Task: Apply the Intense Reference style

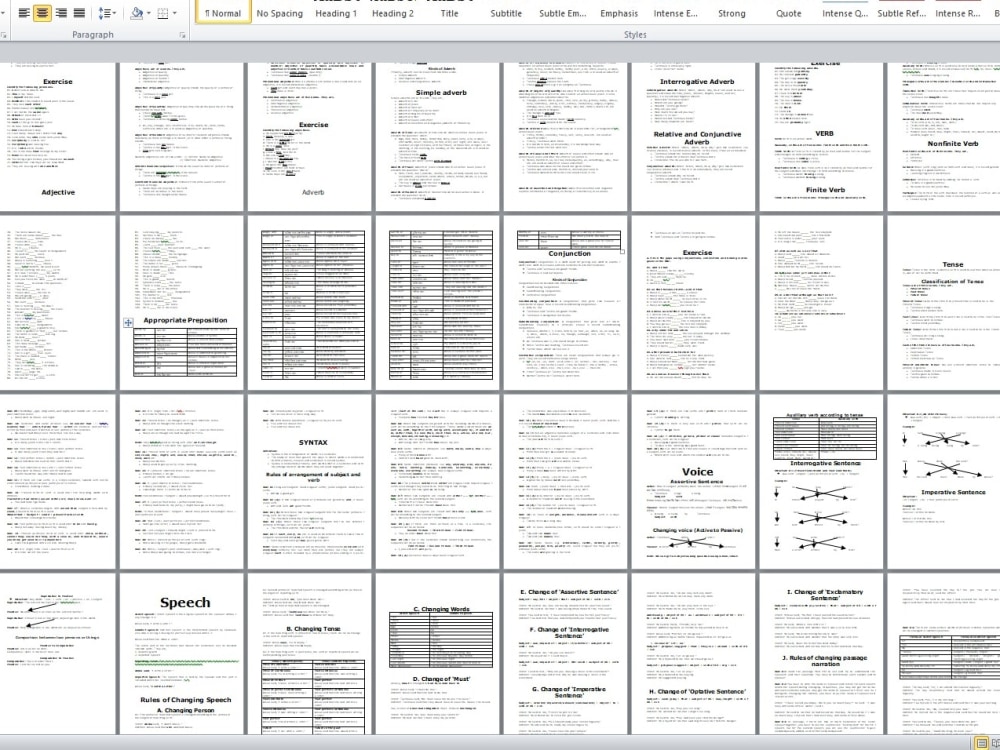Action: point(957,13)
